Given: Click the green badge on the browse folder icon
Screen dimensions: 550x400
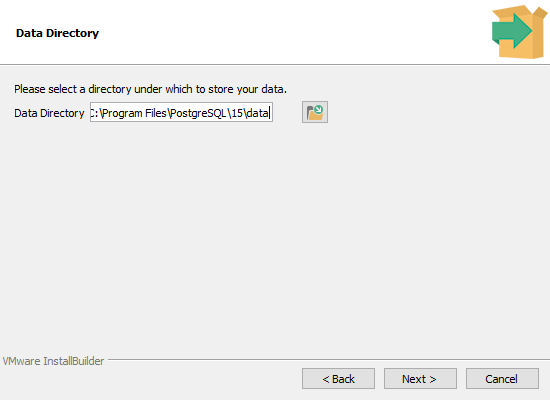Looking at the screenshot, I should pos(318,109).
